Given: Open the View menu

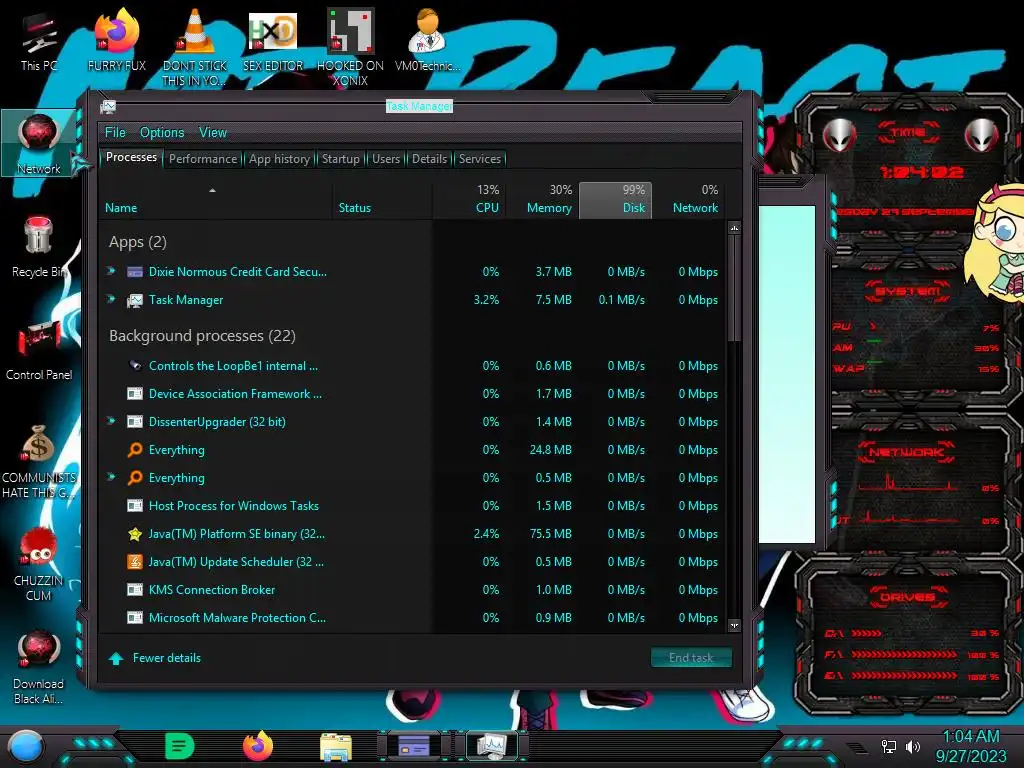Looking at the screenshot, I should coord(213,133).
